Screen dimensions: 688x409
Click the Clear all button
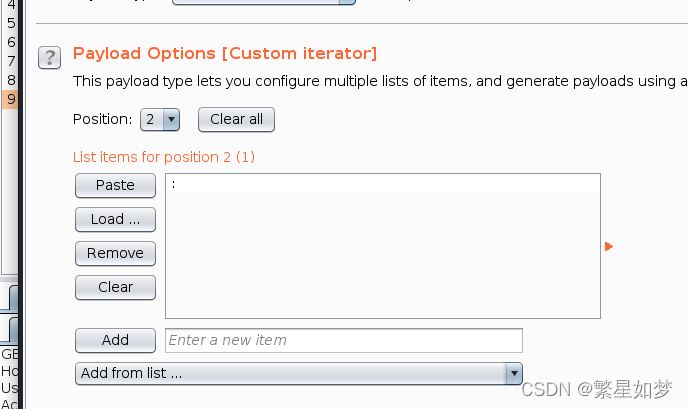click(x=236, y=119)
